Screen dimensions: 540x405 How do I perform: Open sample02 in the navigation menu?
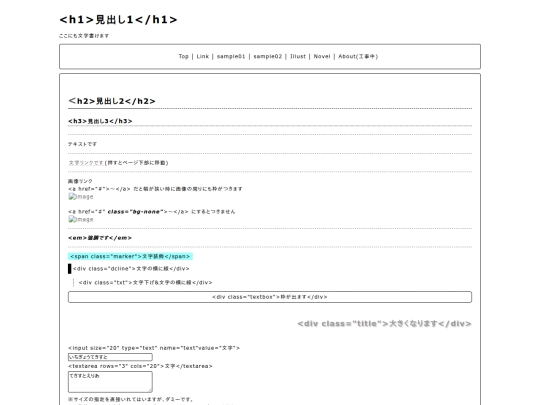click(268, 56)
